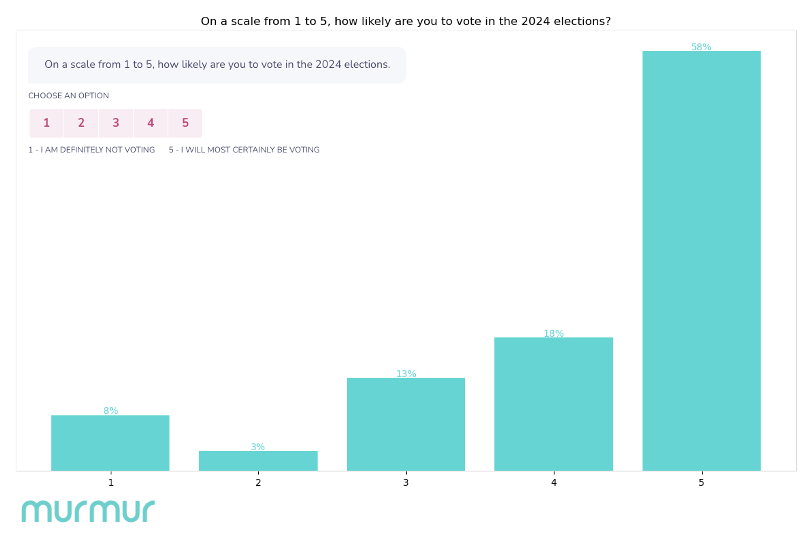Select rating option 2
Image resolution: width=801 pixels, height=536 pixels.
[81, 123]
